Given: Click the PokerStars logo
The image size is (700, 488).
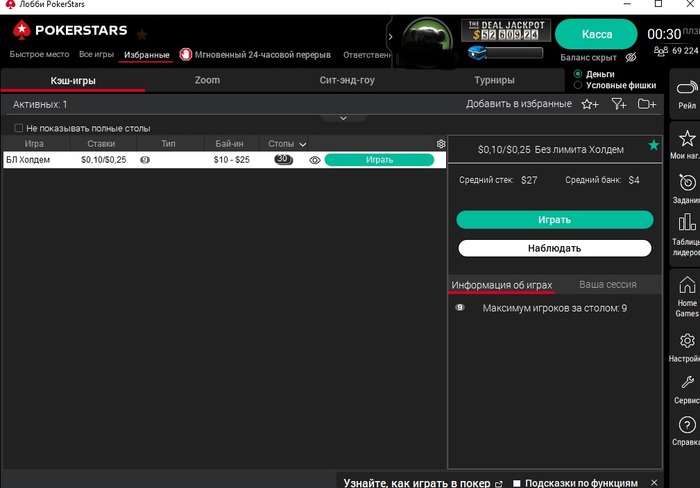Looking at the screenshot, I should pos(70,30).
